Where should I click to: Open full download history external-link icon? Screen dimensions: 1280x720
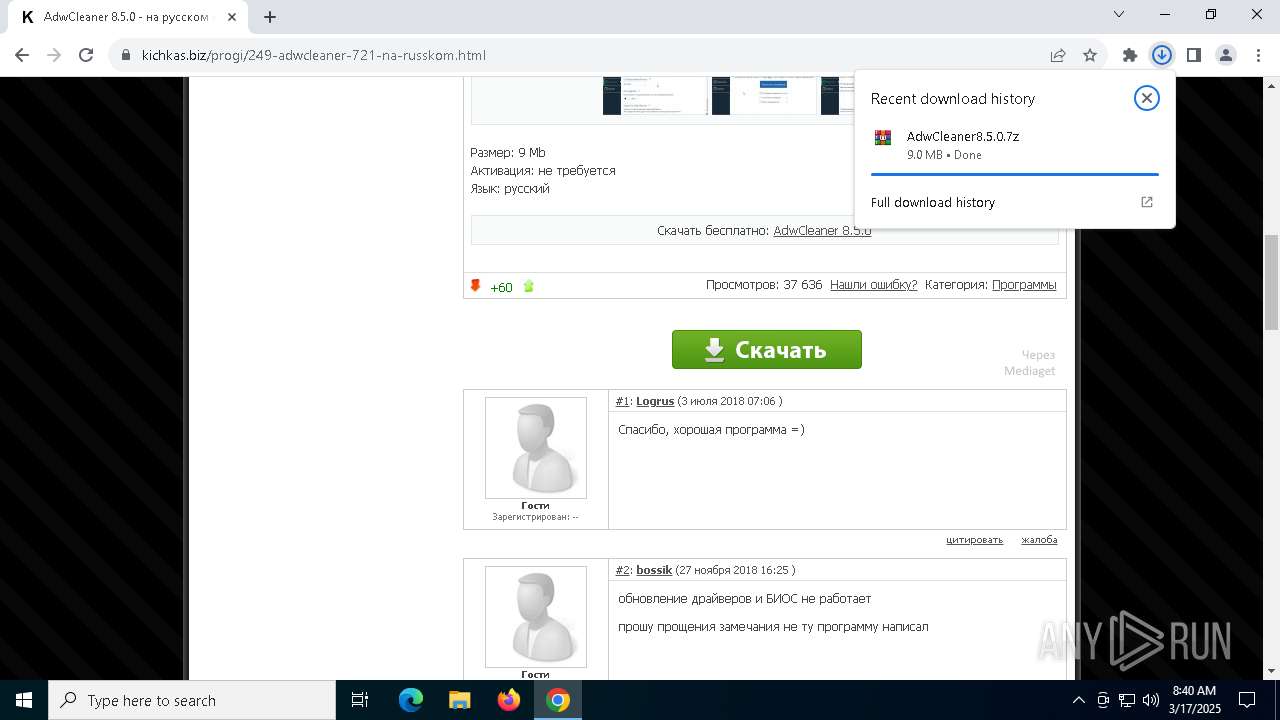point(1147,202)
